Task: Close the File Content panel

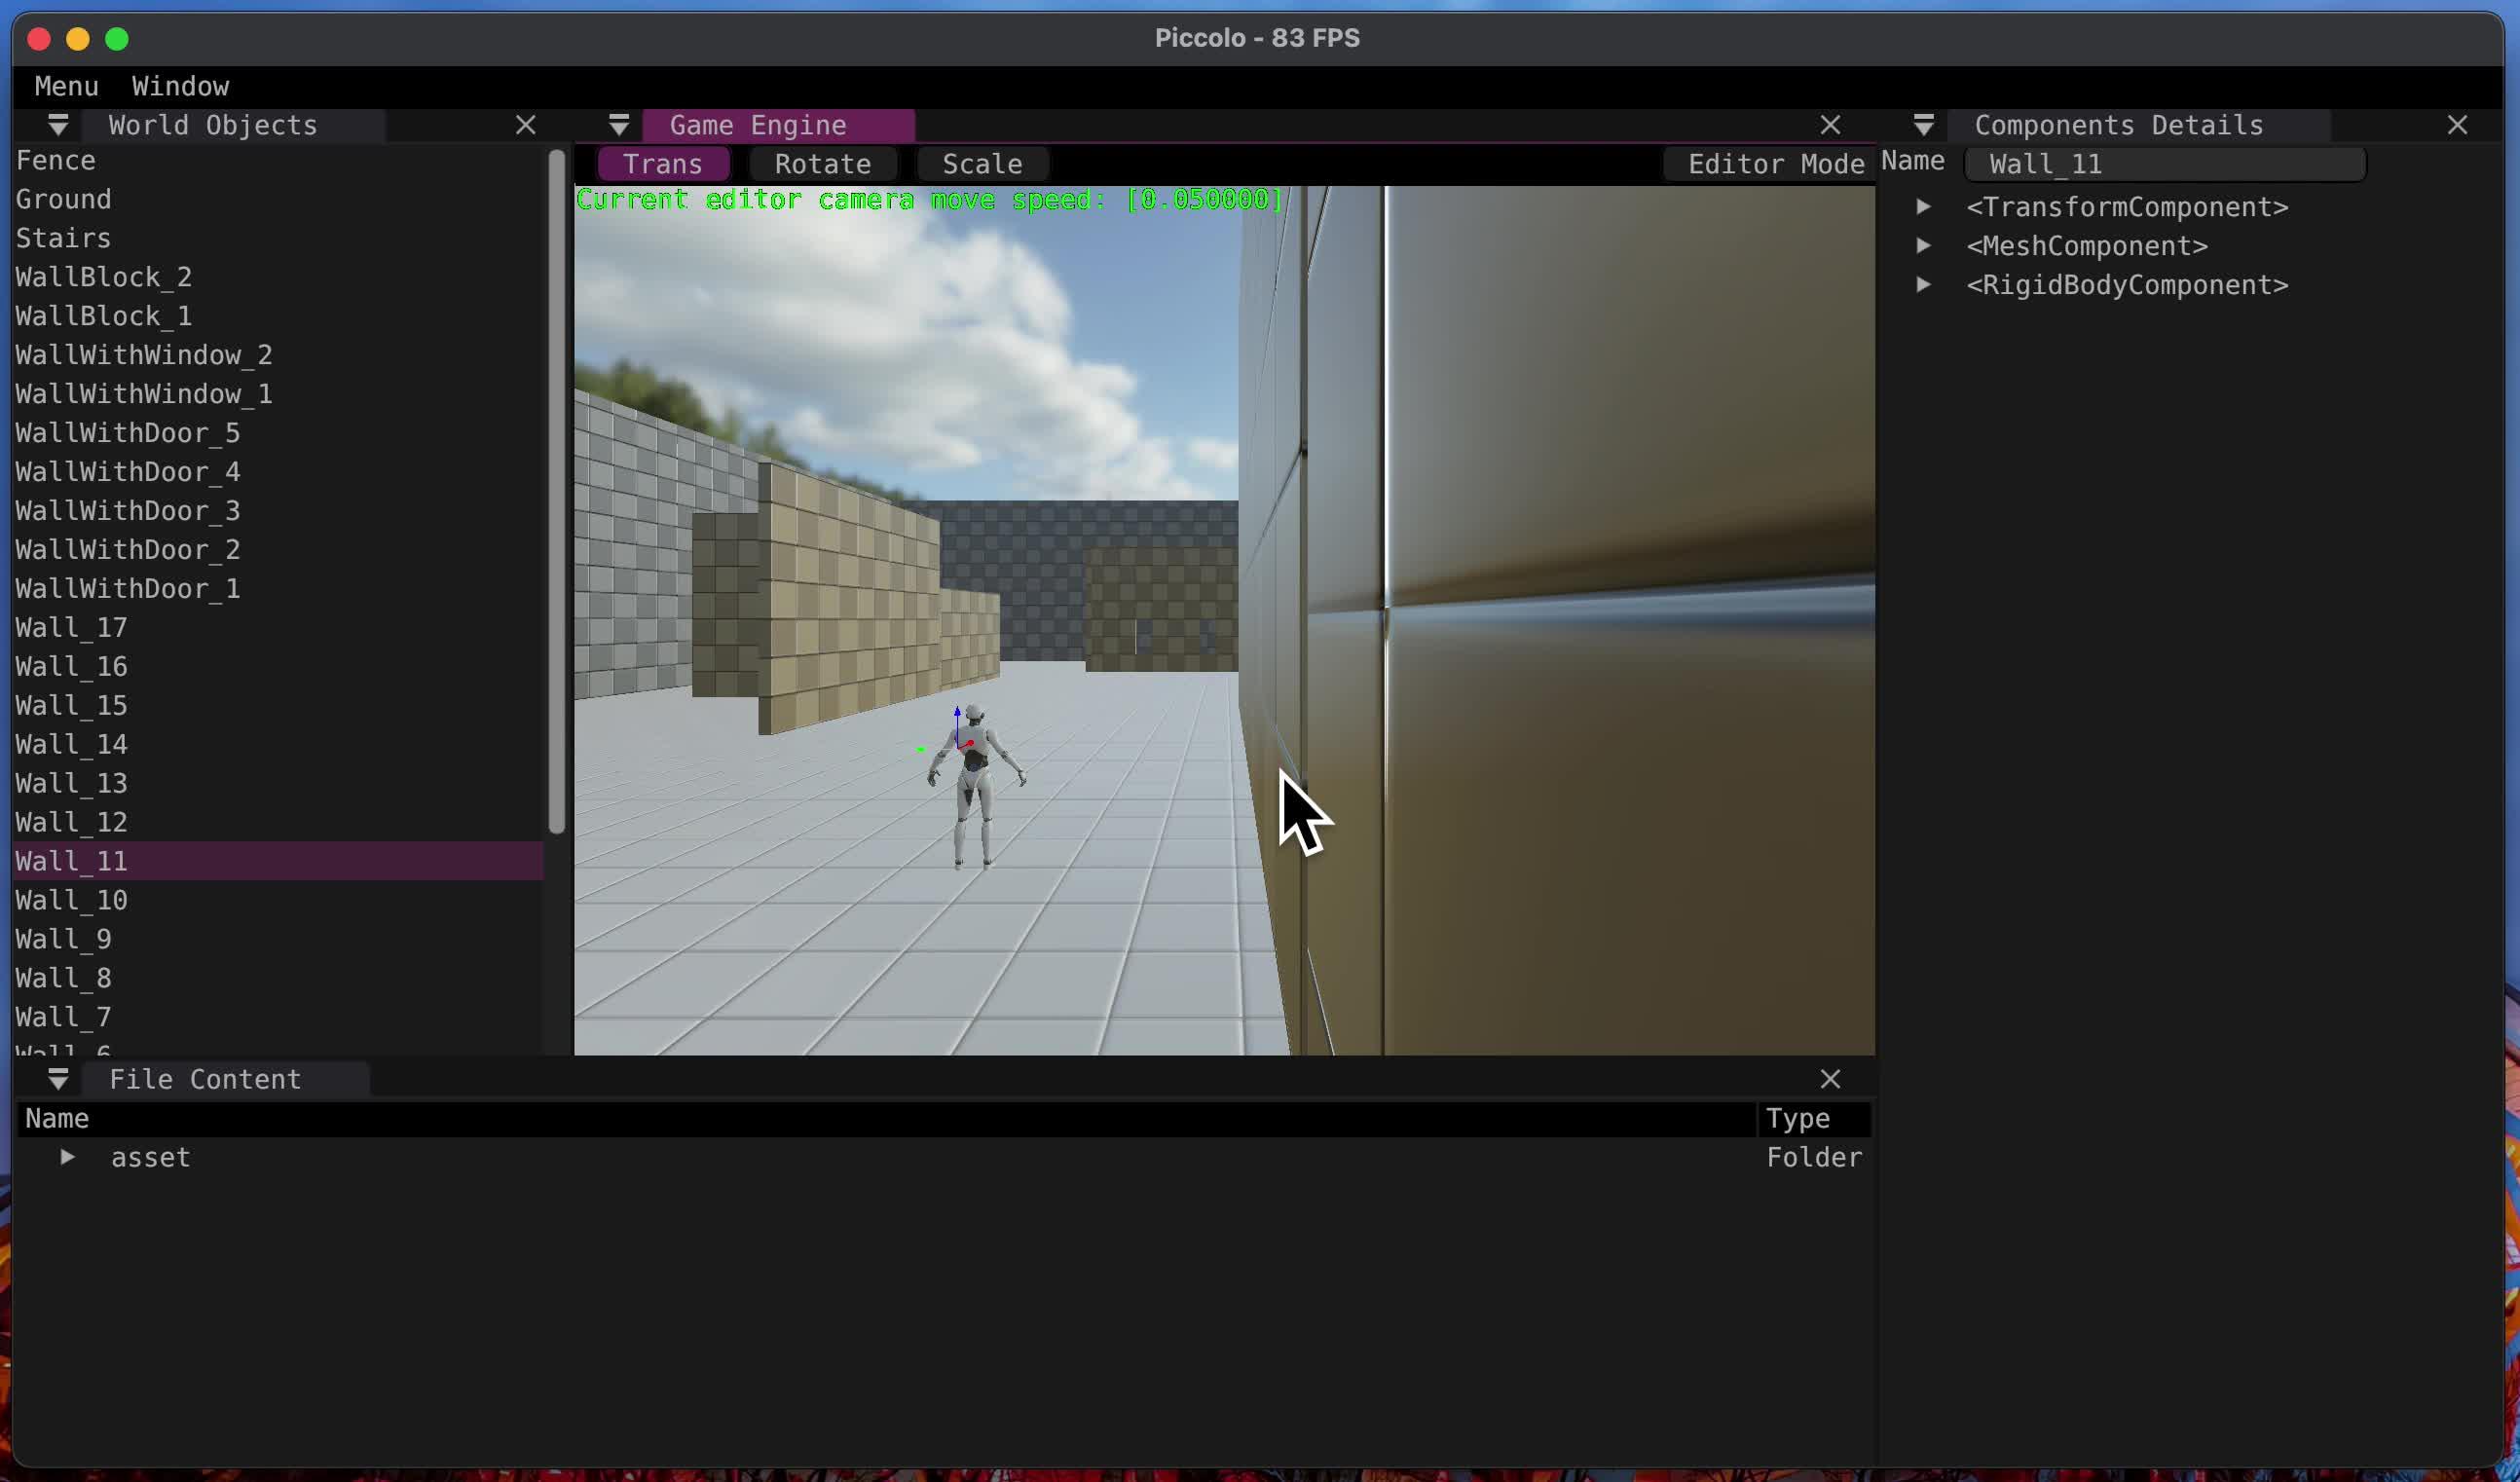Action: coord(1830,1079)
